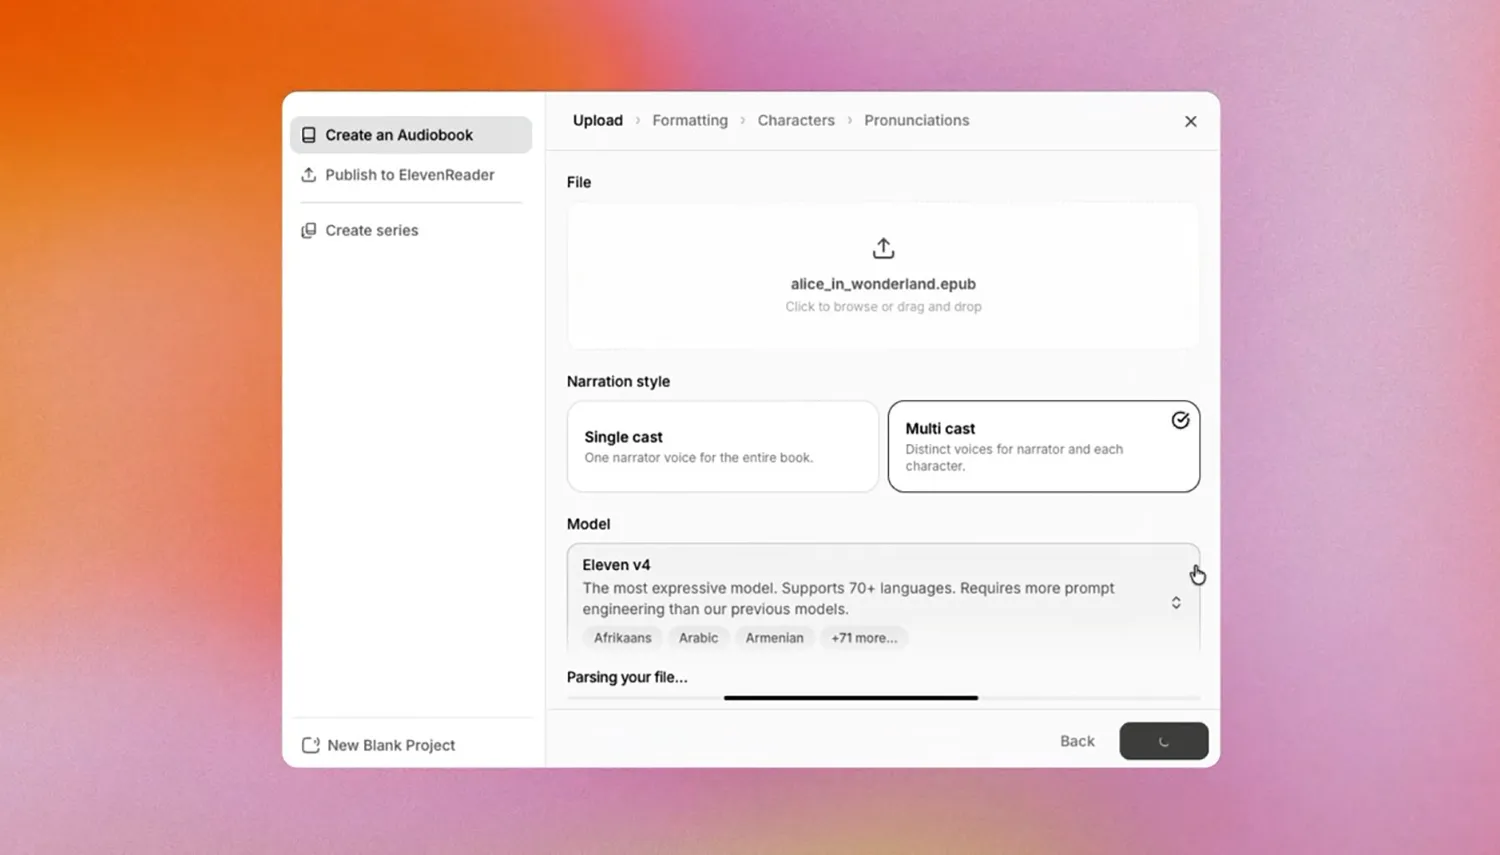Screen dimensions: 1500x855
Task: Go to the Formatting step
Action: pyautogui.click(x=690, y=120)
